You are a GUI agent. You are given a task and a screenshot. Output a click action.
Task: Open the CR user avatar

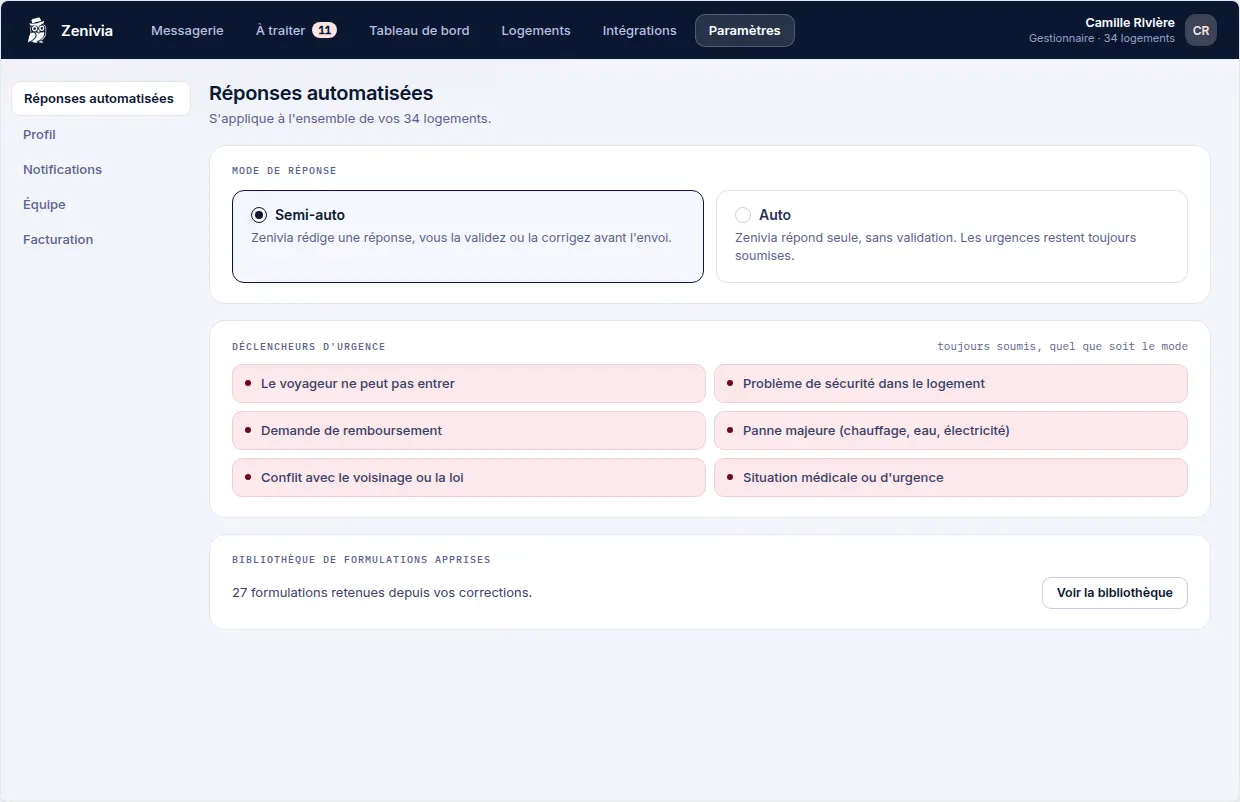pos(1201,30)
